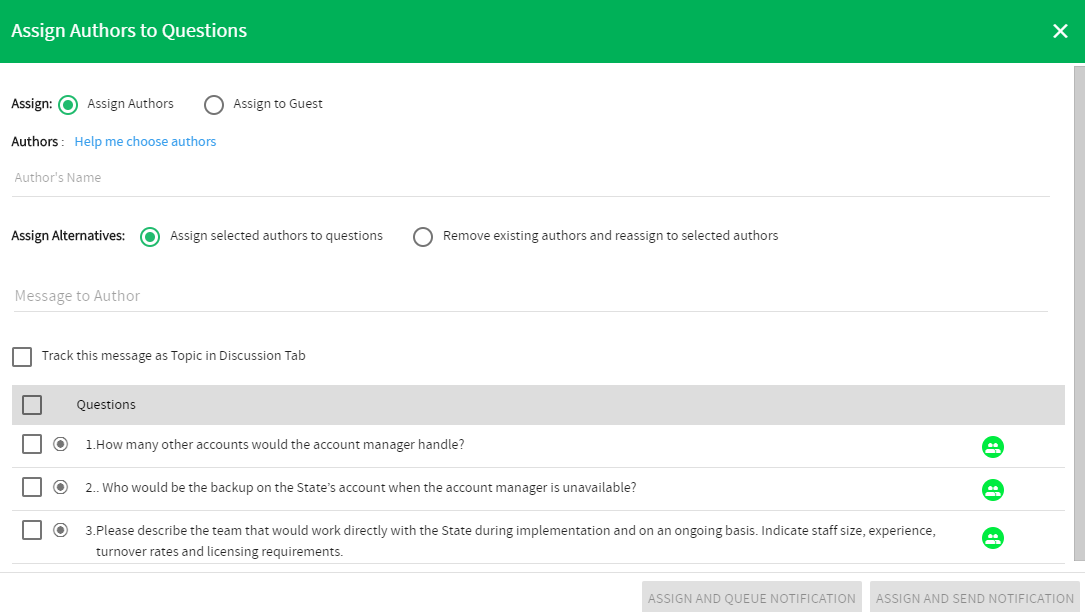Click the authors icon for question 2
Image resolution: width=1085 pixels, height=612 pixels.
pyautogui.click(x=992, y=489)
